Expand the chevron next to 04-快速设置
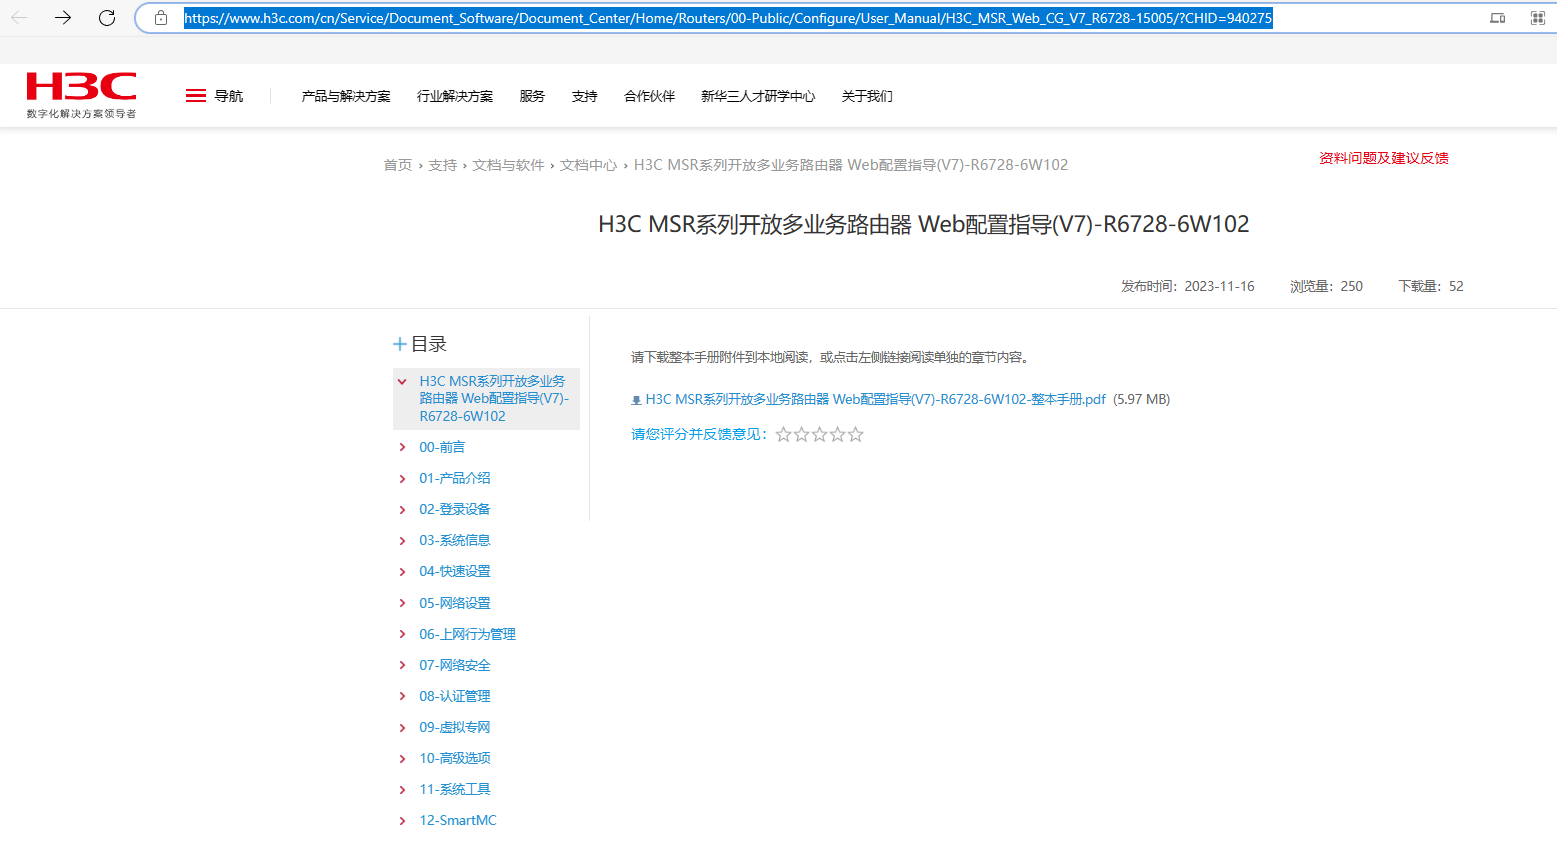Screen dimensions: 1557x865 (402, 572)
